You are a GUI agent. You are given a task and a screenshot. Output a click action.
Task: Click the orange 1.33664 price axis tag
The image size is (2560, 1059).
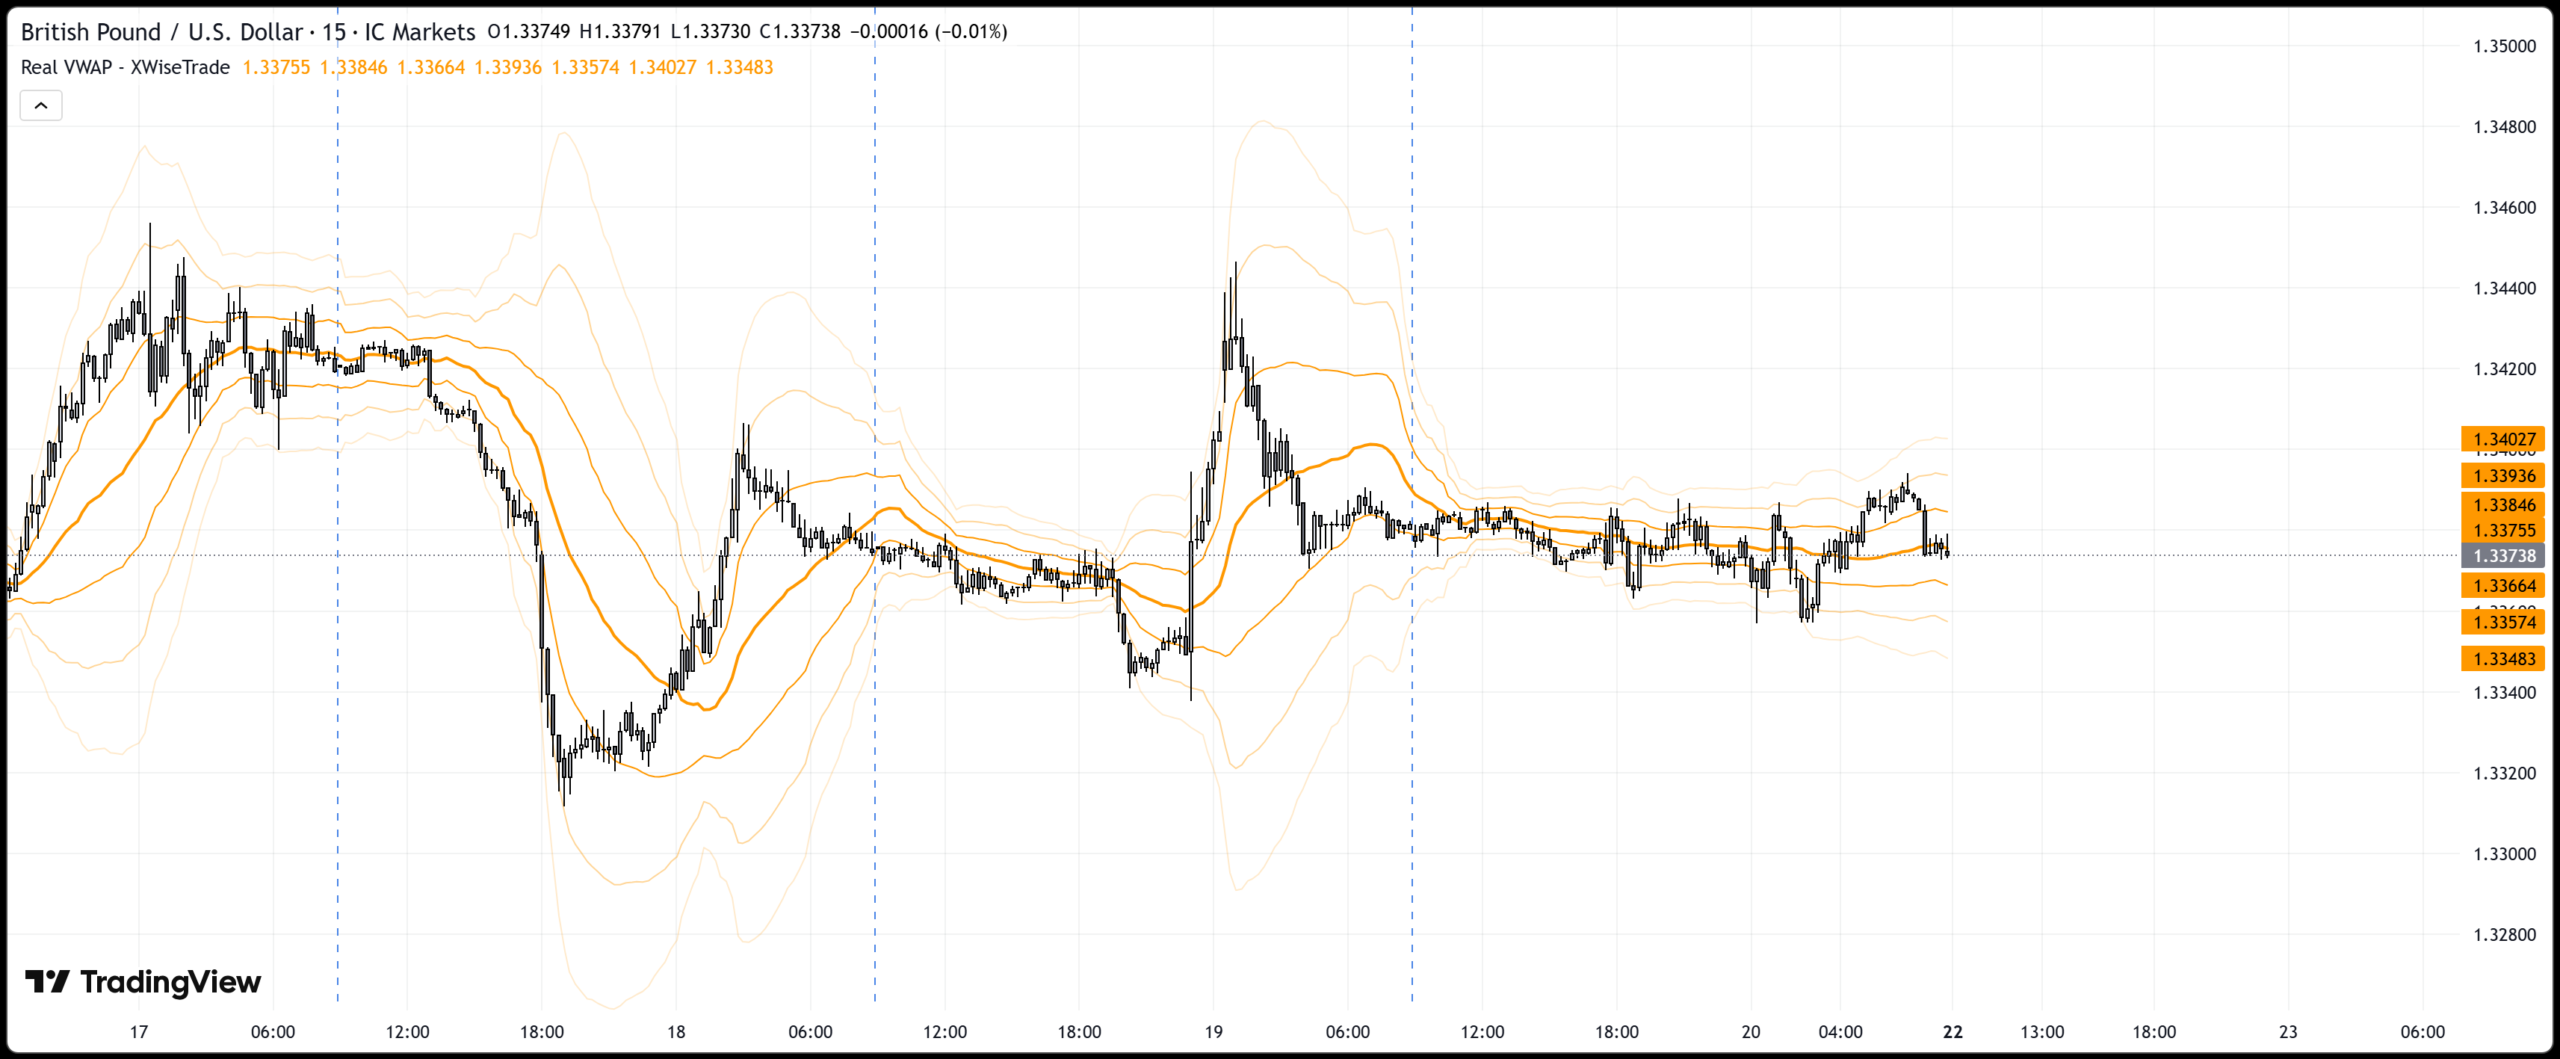(x=2503, y=586)
